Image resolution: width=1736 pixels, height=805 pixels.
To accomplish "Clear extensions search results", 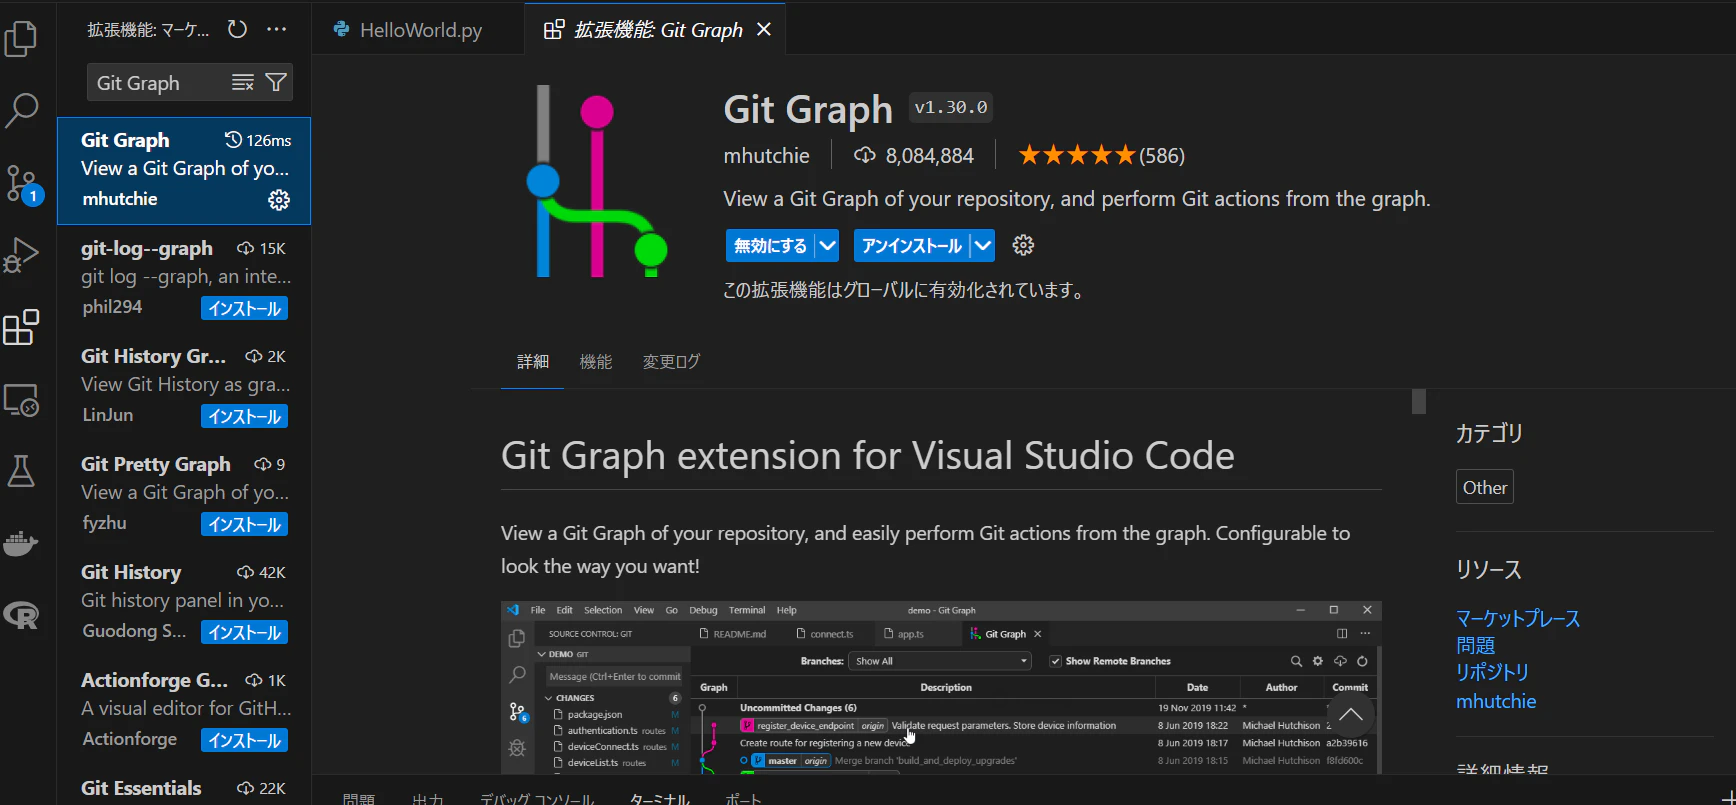I will pyautogui.click(x=243, y=83).
